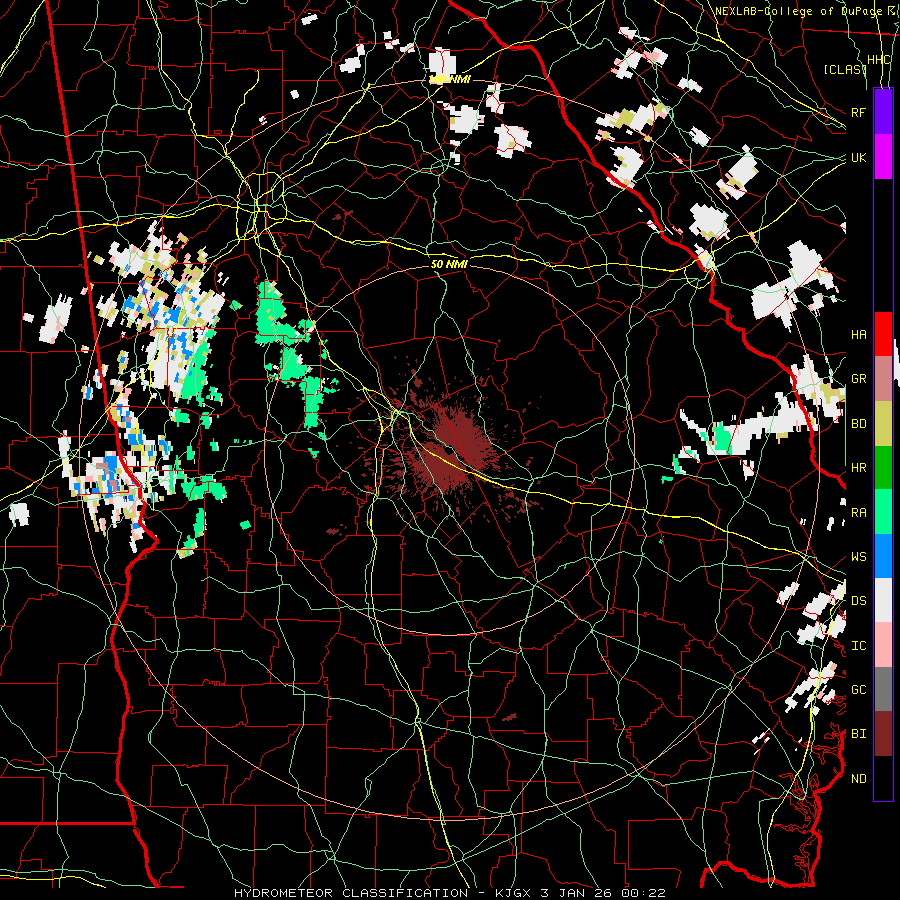Click the light pink IC legend swatch
This screenshot has height=900, width=900.
point(883,645)
